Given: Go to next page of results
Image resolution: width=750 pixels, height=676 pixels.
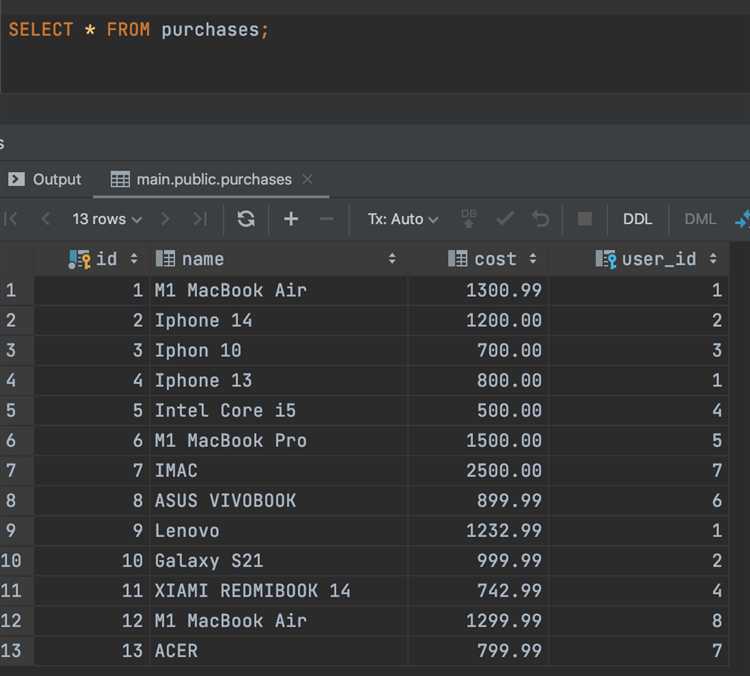Looking at the screenshot, I should 165,219.
